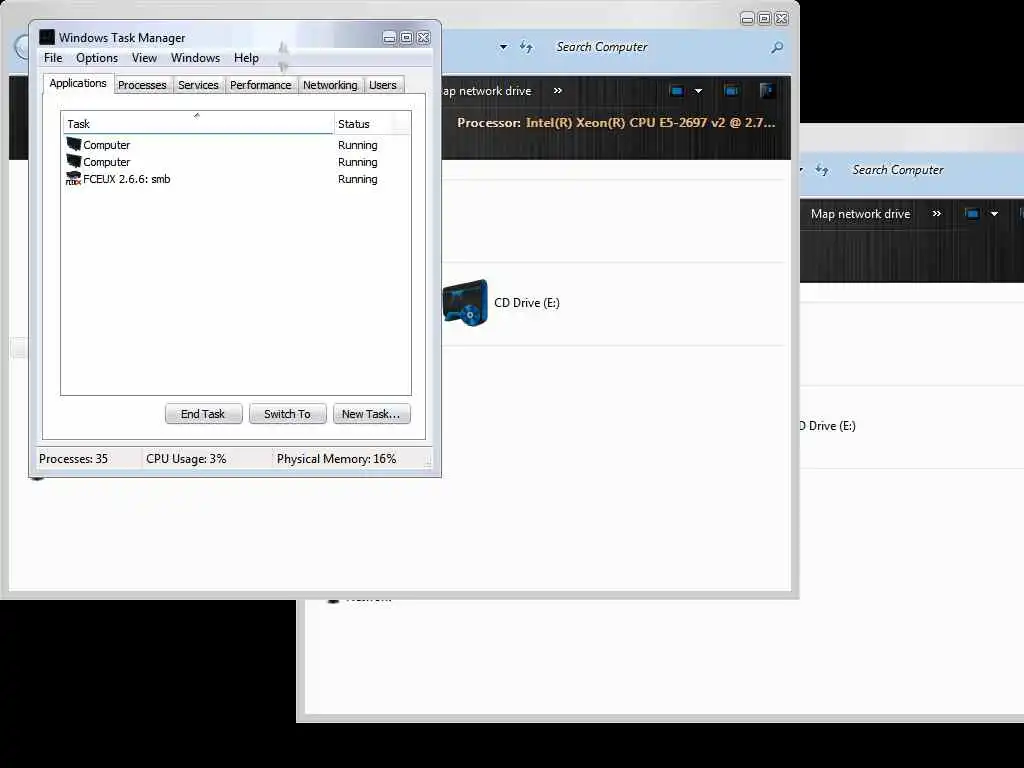Sort by the Task column header

tap(197, 123)
